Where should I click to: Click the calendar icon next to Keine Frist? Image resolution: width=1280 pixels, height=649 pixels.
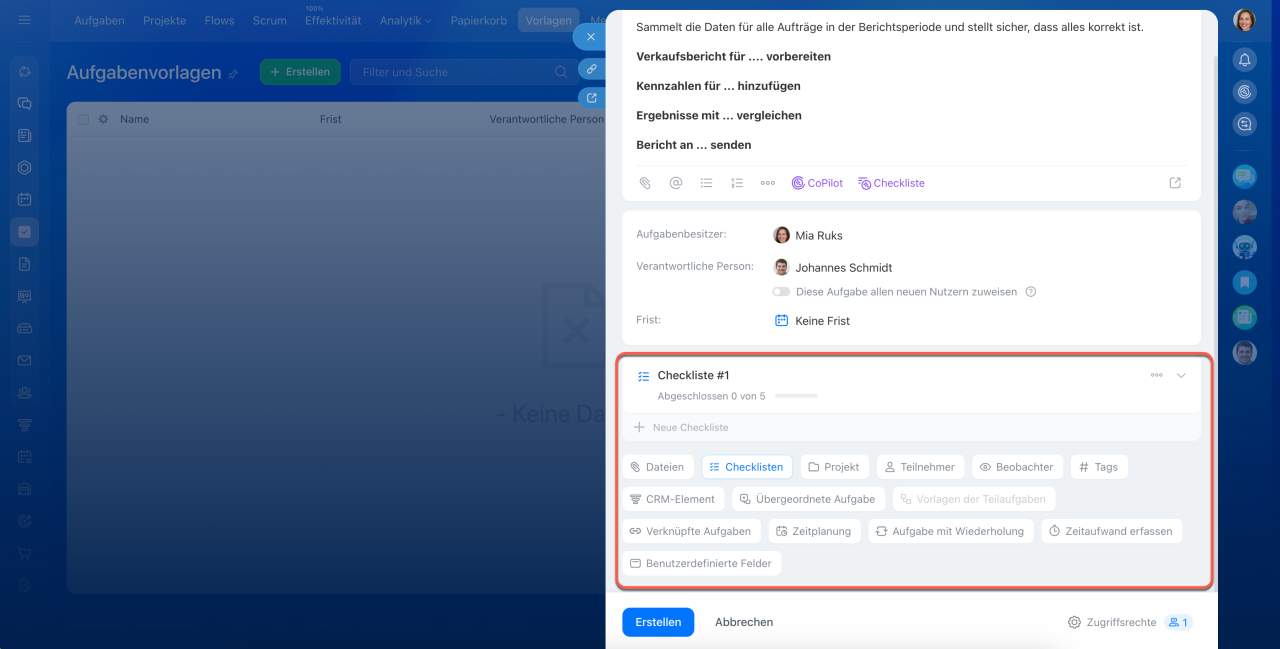[782, 320]
